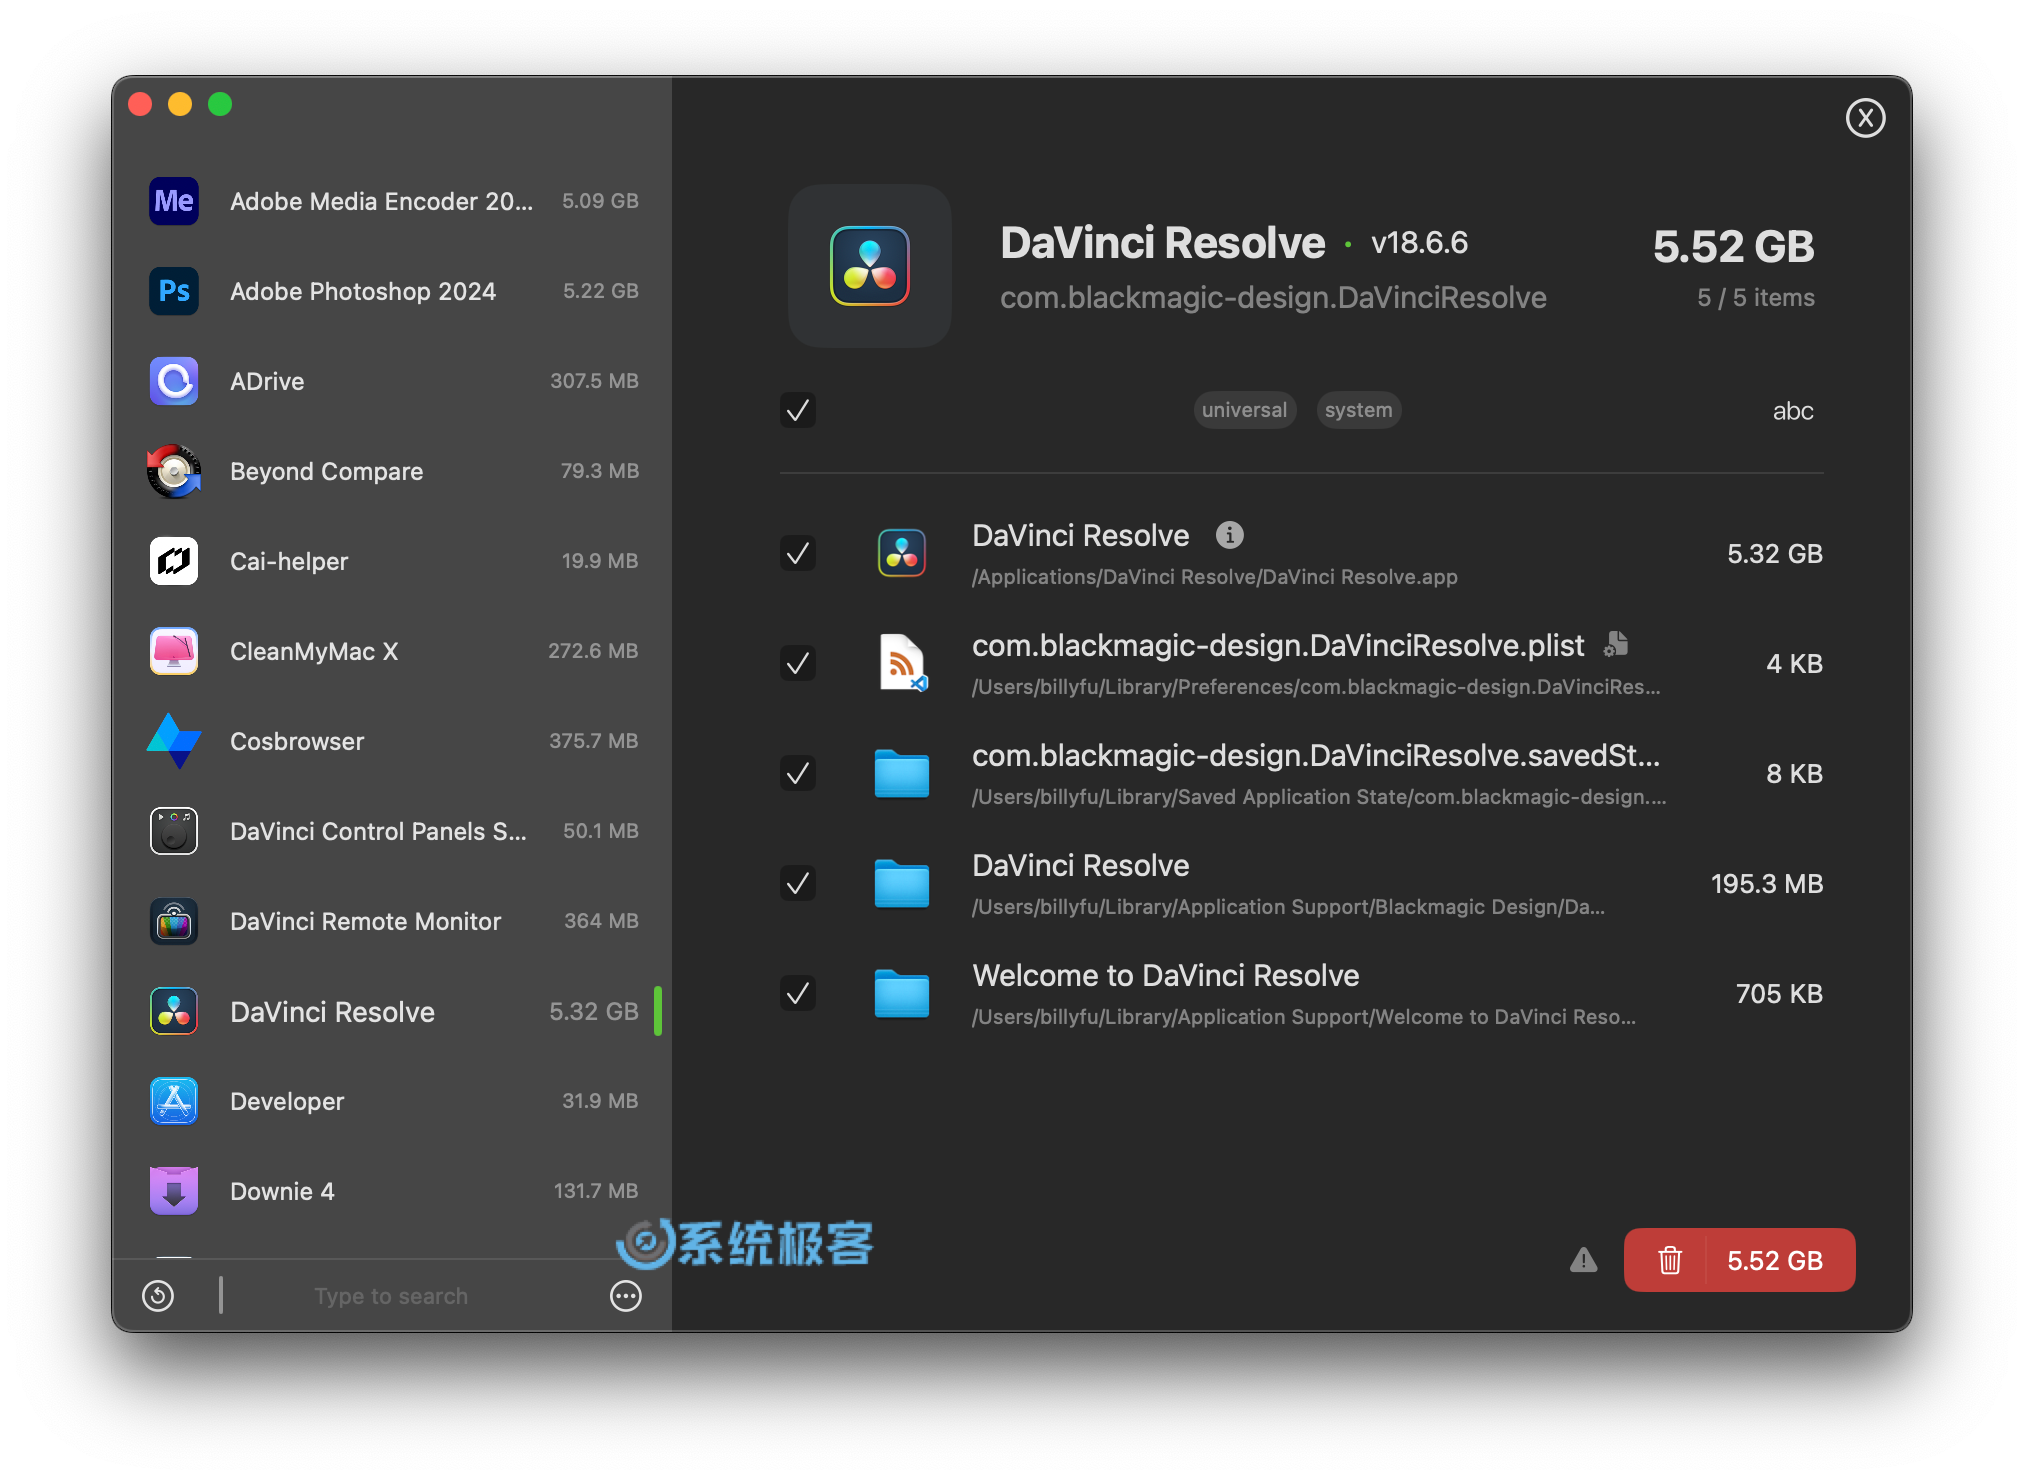Select ADrive in the app list
This screenshot has height=1480, width=2024.
click(392, 381)
